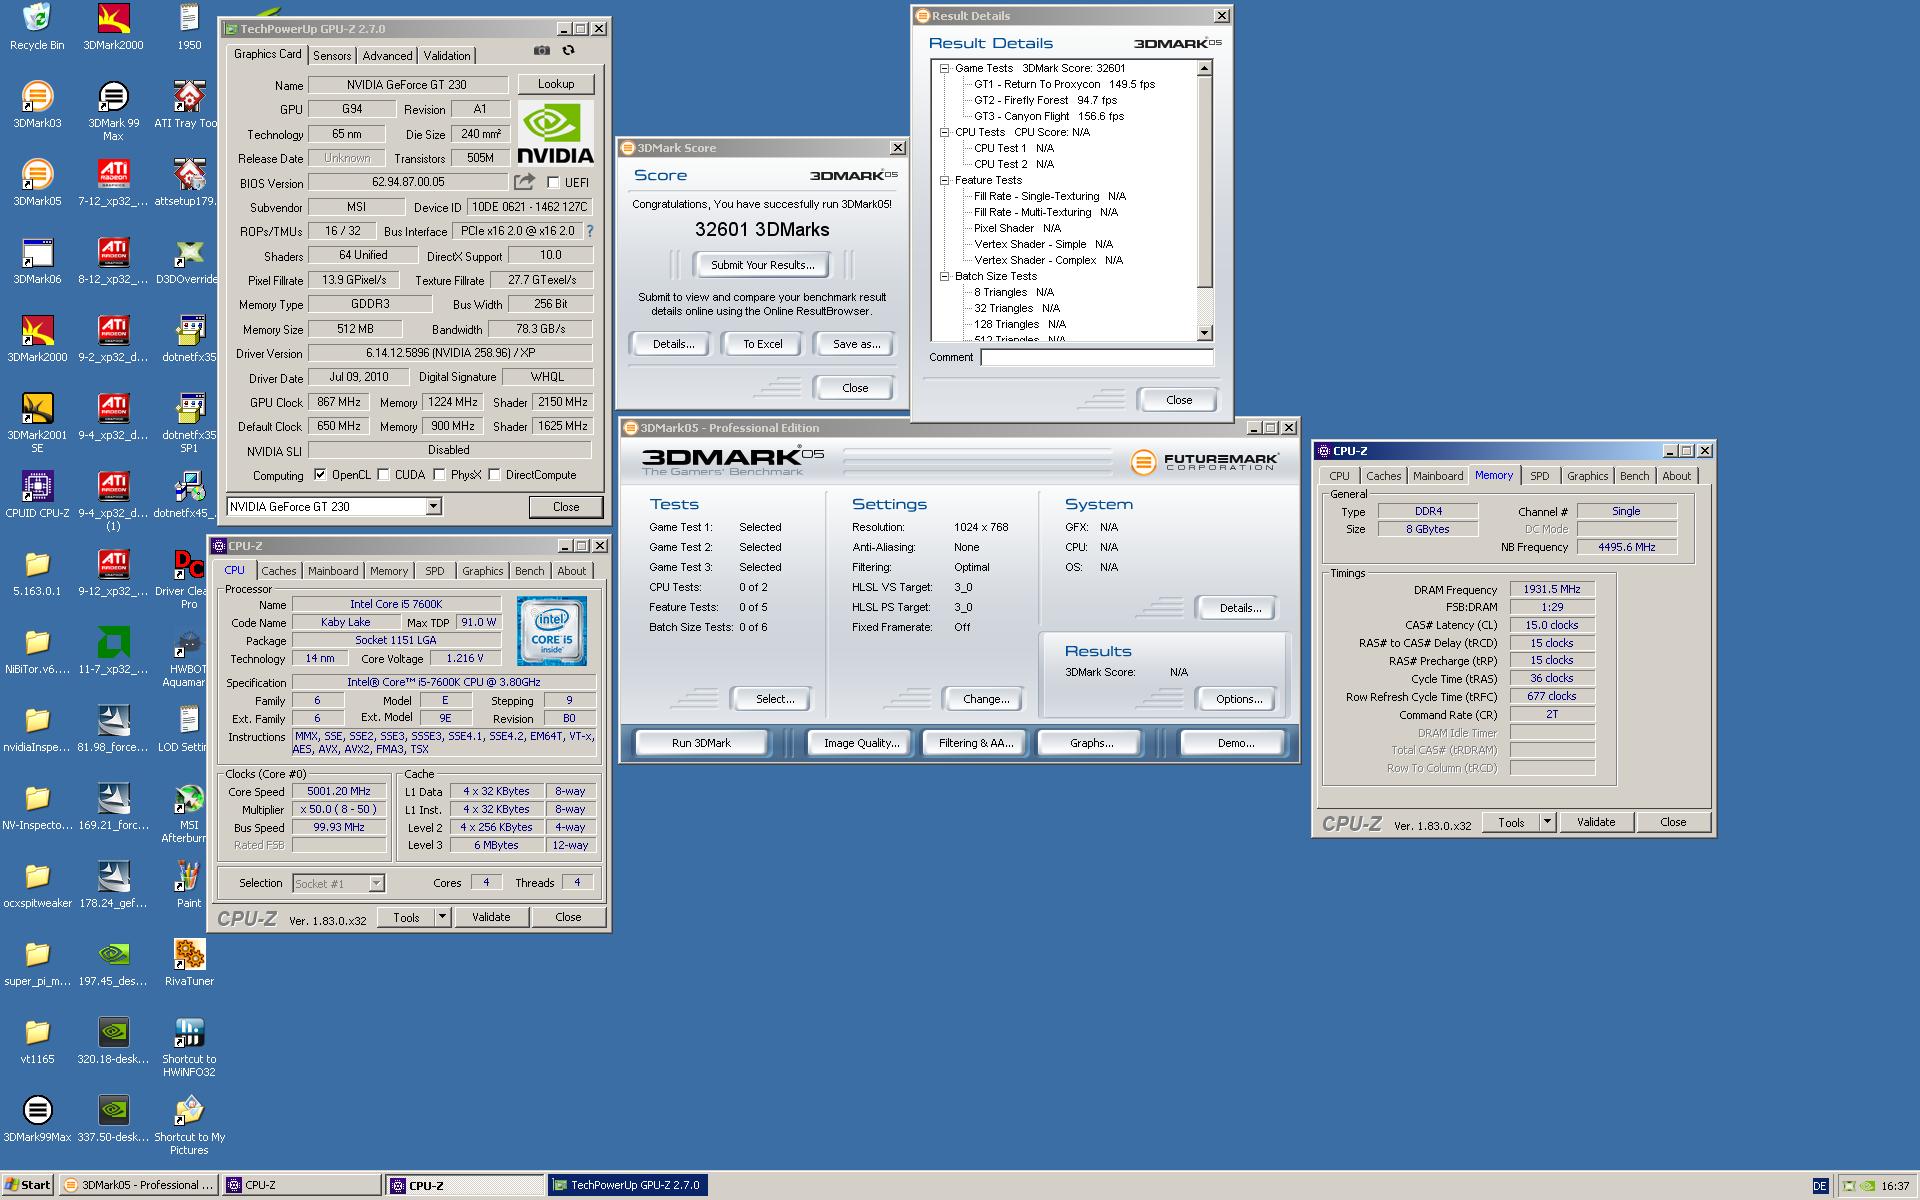Screen dimensions: 1920x1200
Task: Open Tools dropdown arrow in CPU-Z CPU window
Action: click(442, 917)
